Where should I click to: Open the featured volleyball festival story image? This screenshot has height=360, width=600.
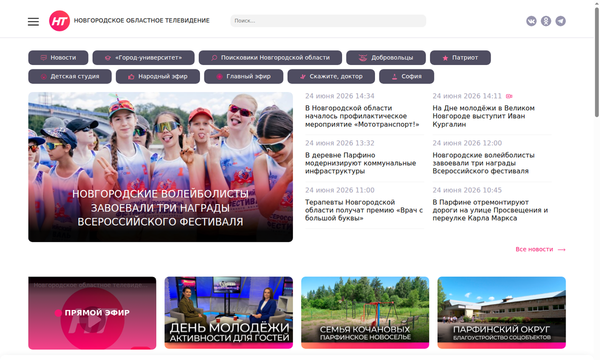(x=160, y=167)
